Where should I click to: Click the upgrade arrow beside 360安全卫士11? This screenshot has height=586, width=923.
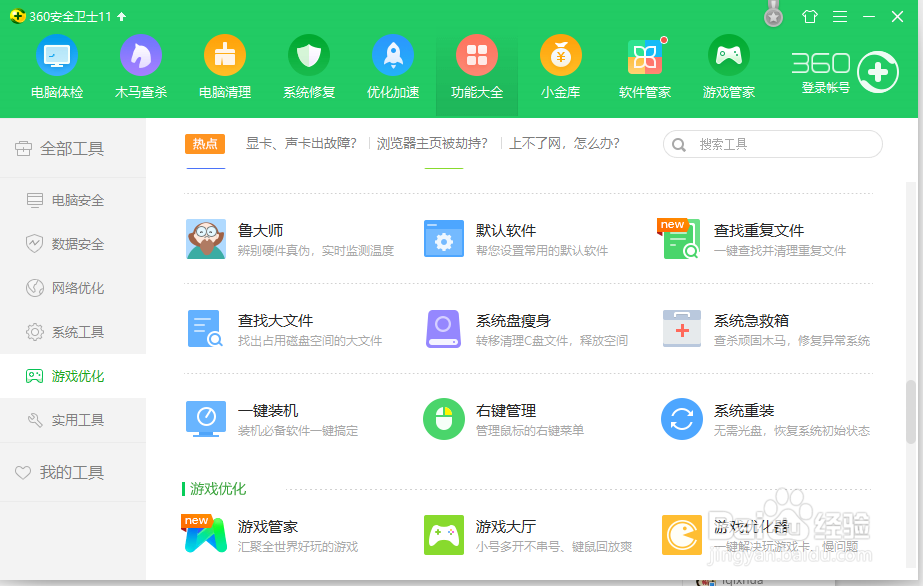[122, 16]
